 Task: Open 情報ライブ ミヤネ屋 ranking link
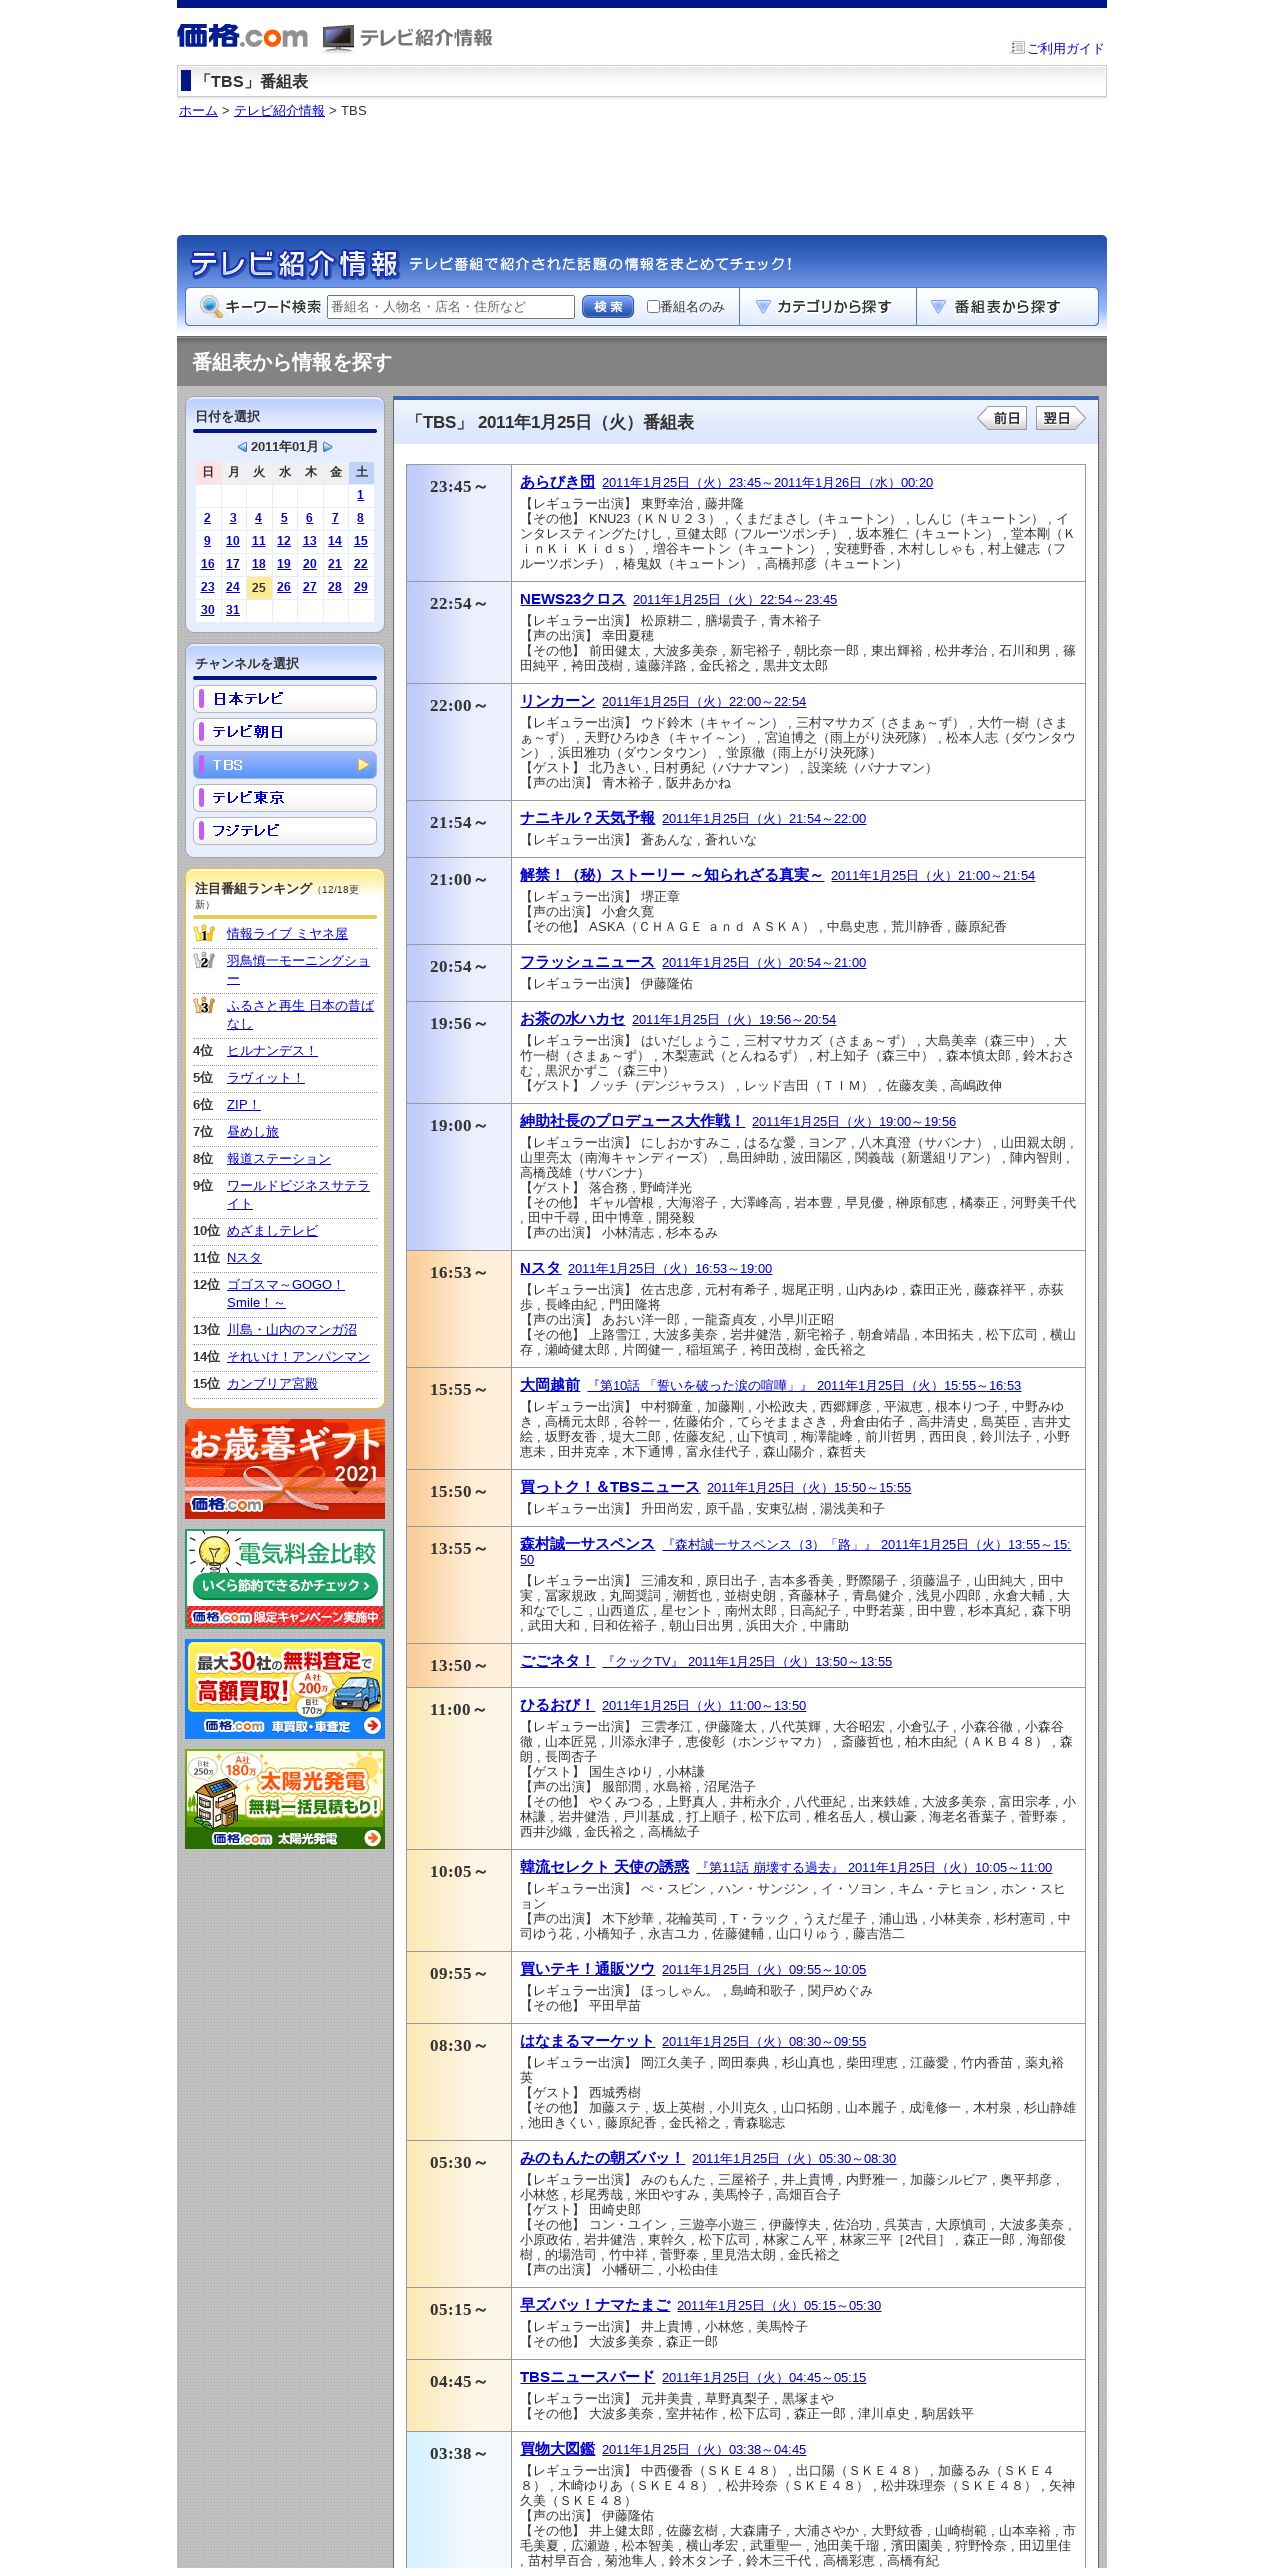point(287,934)
